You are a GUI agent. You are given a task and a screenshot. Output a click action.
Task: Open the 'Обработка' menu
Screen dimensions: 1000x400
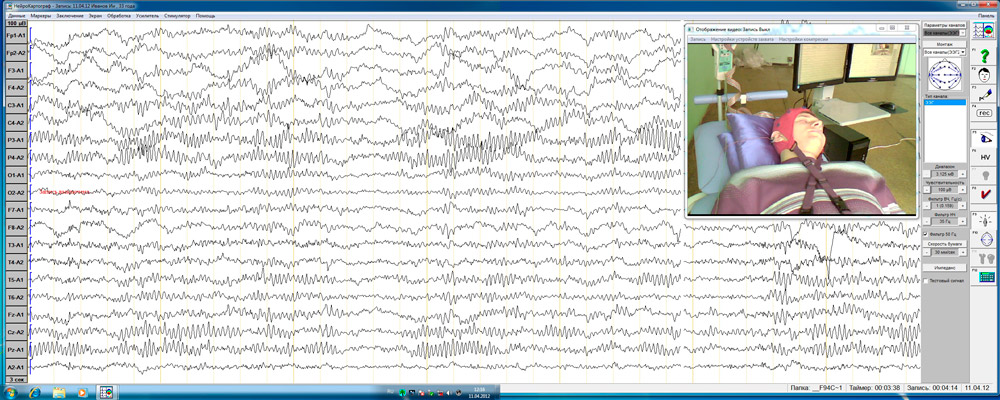coord(118,16)
